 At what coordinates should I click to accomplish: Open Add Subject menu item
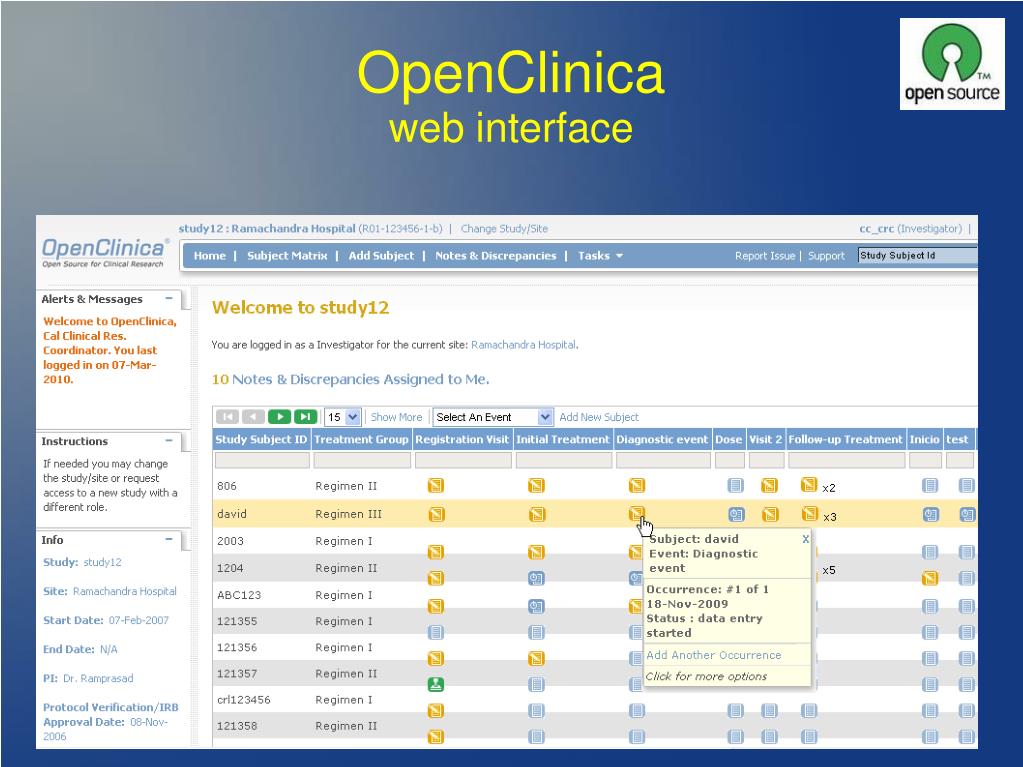coord(381,256)
